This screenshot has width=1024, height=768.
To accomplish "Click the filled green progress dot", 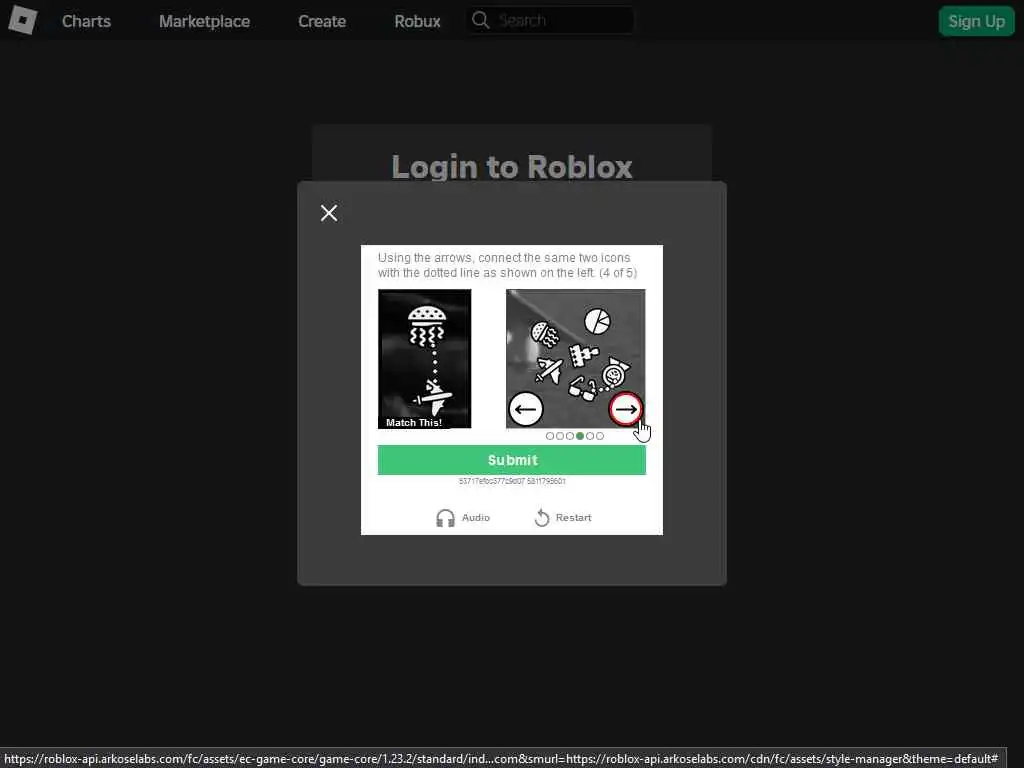I will (x=580, y=436).
